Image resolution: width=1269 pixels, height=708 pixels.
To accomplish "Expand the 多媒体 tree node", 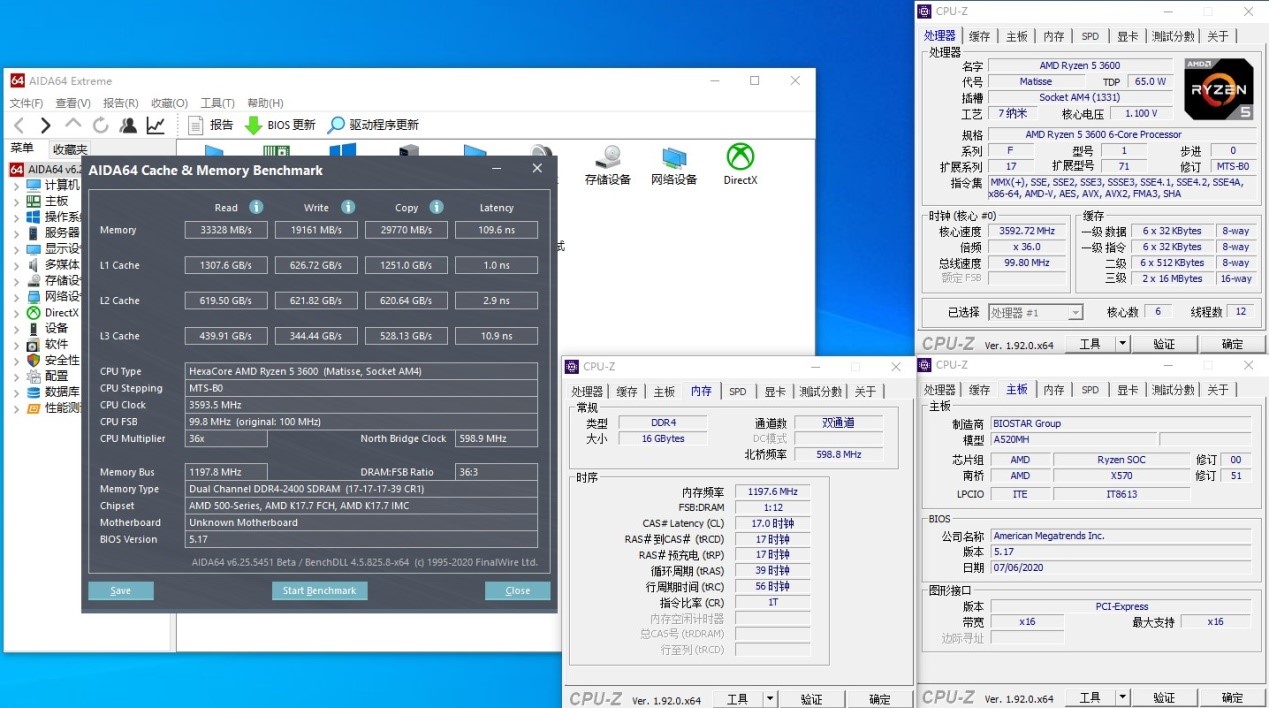I will point(16,265).
